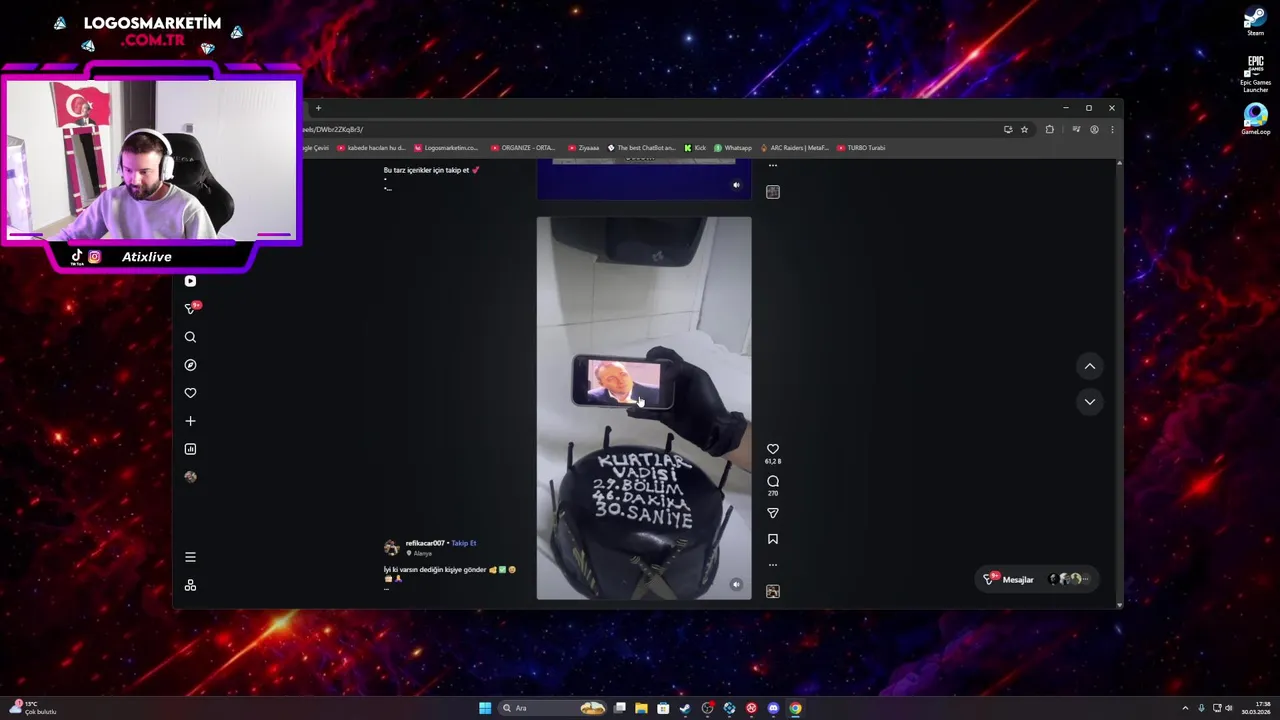Open Discord from the taskbar
Image resolution: width=1280 pixels, height=720 pixels.
click(773, 708)
